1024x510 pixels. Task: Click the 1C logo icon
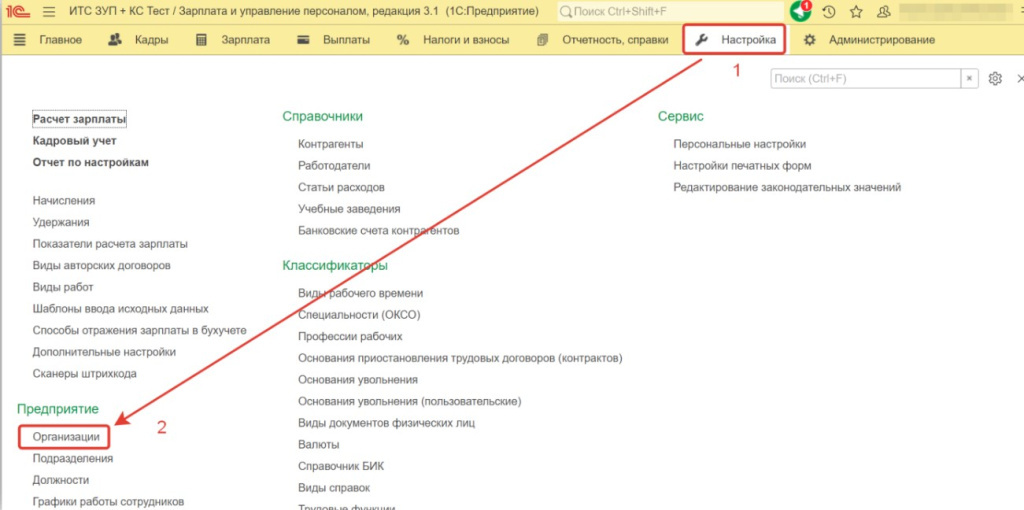pyautogui.click(x=18, y=12)
